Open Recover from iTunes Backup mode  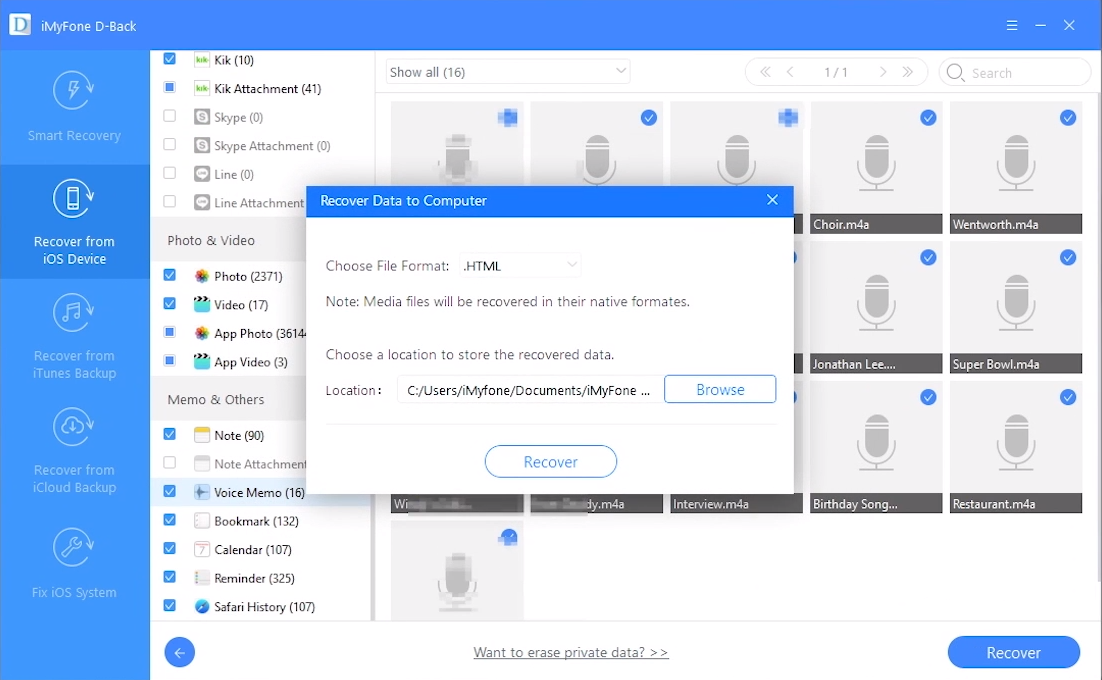pyautogui.click(x=74, y=336)
